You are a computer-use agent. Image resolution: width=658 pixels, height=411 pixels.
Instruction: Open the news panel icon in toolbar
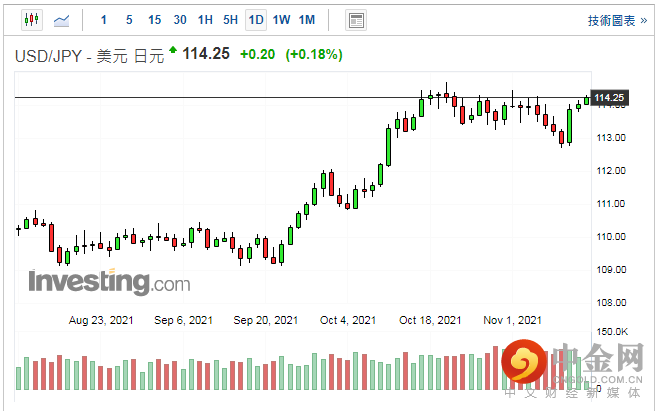coord(355,20)
